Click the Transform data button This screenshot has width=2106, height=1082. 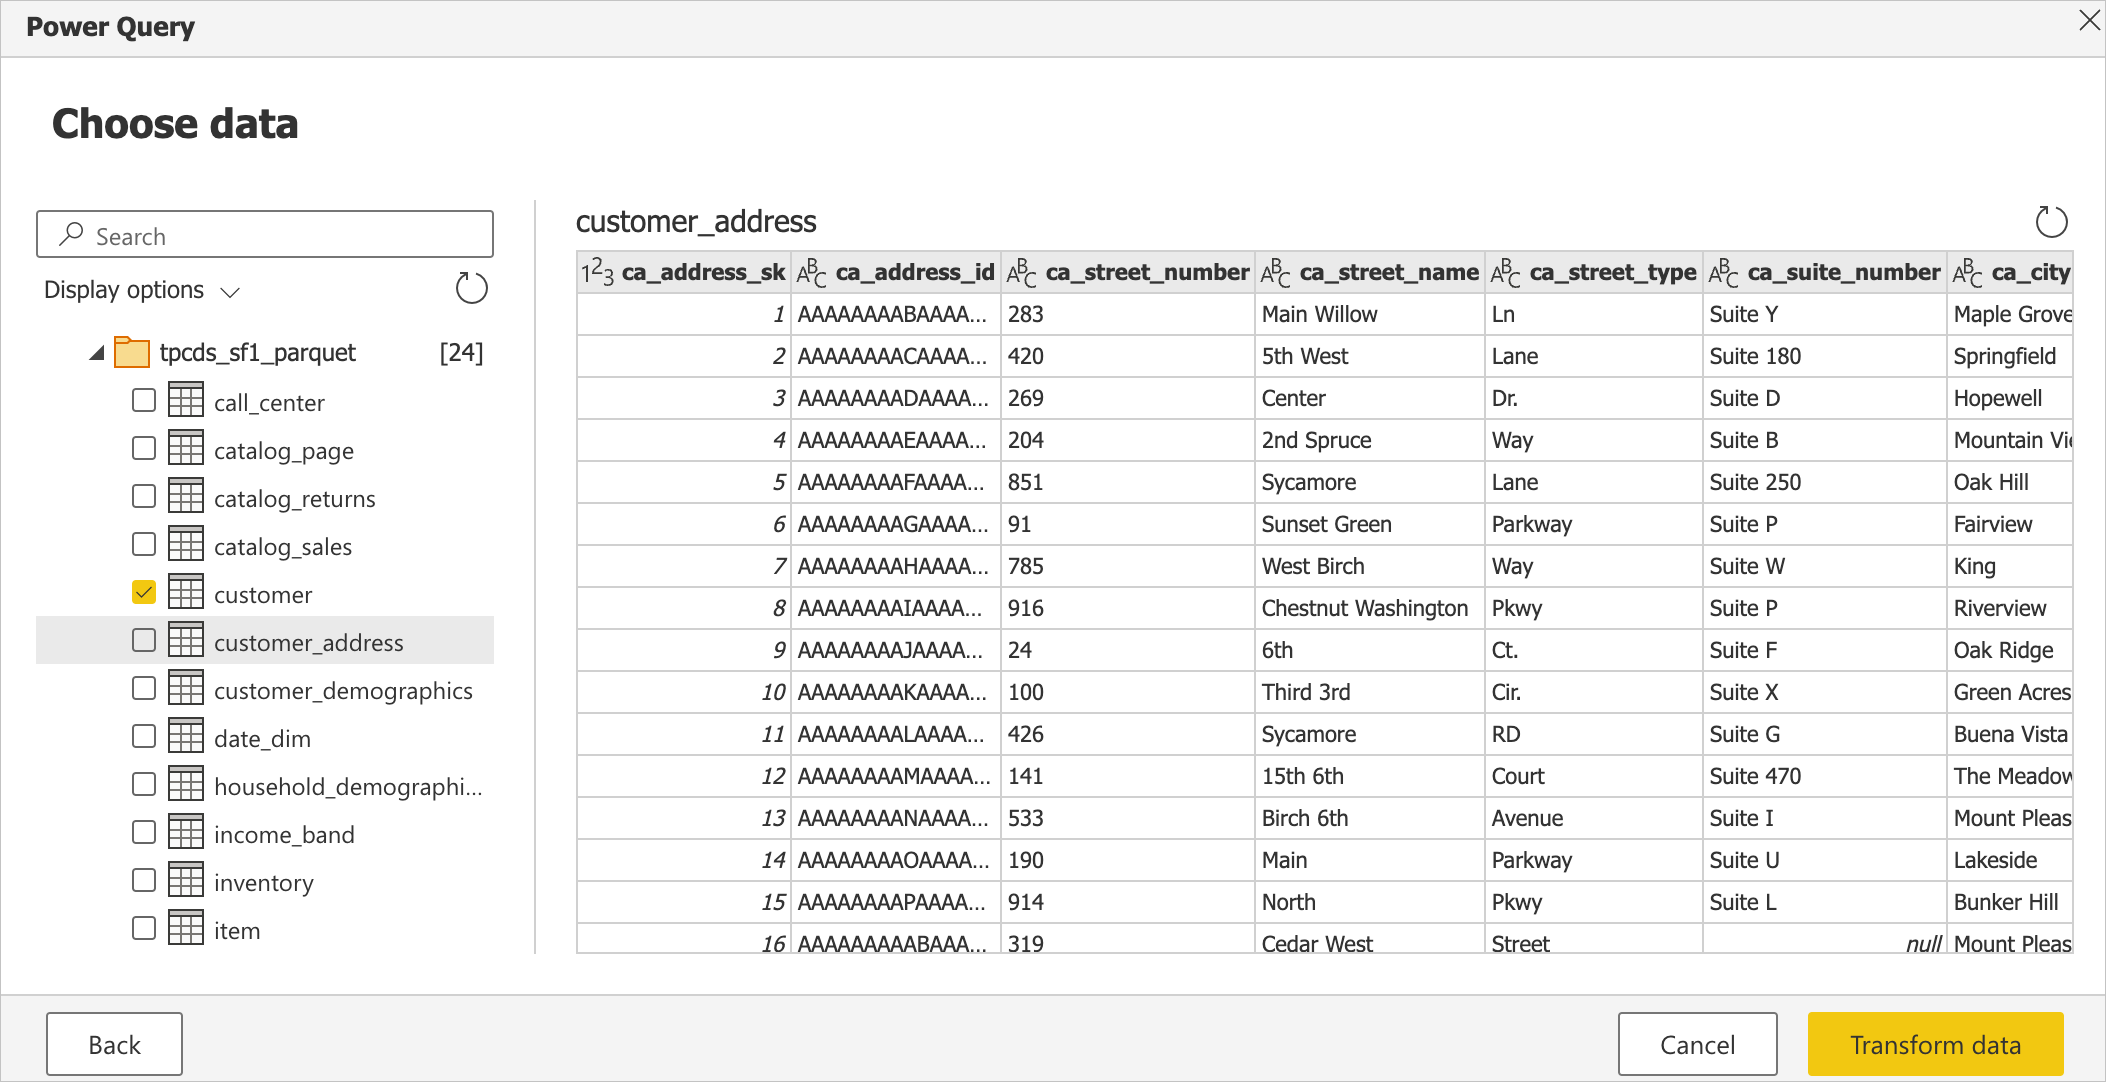[1933, 1043]
